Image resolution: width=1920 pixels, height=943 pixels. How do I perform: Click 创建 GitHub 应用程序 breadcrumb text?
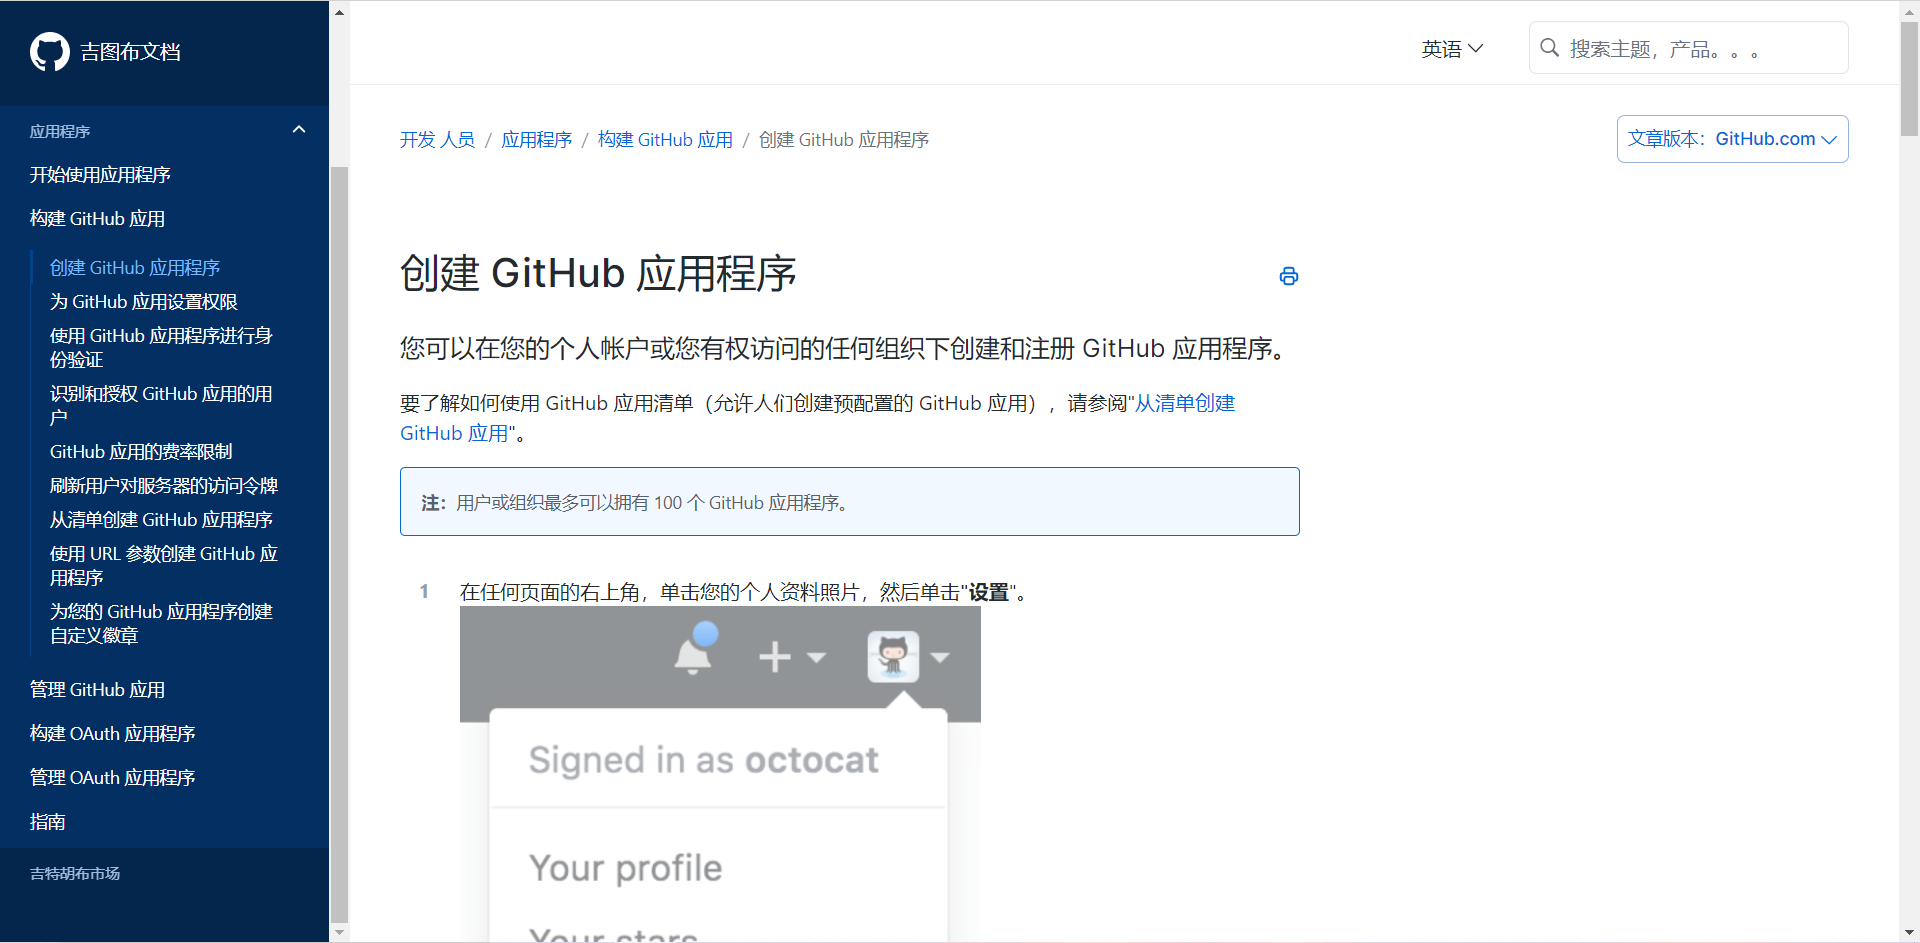click(x=844, y=140)
